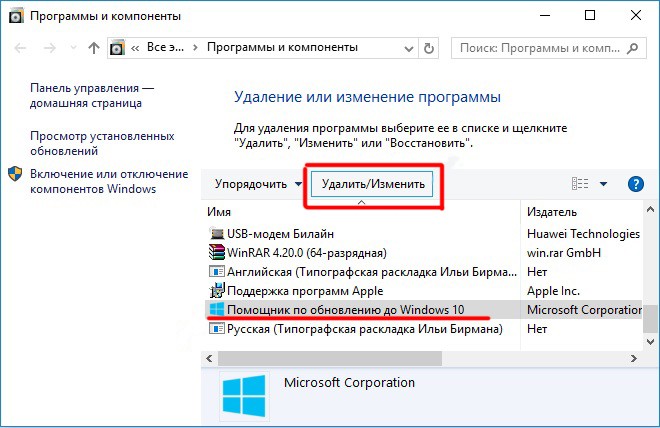Screen dimensions: 660x428
Task: Open help via blue question mark icon
Action: (635, 184)
